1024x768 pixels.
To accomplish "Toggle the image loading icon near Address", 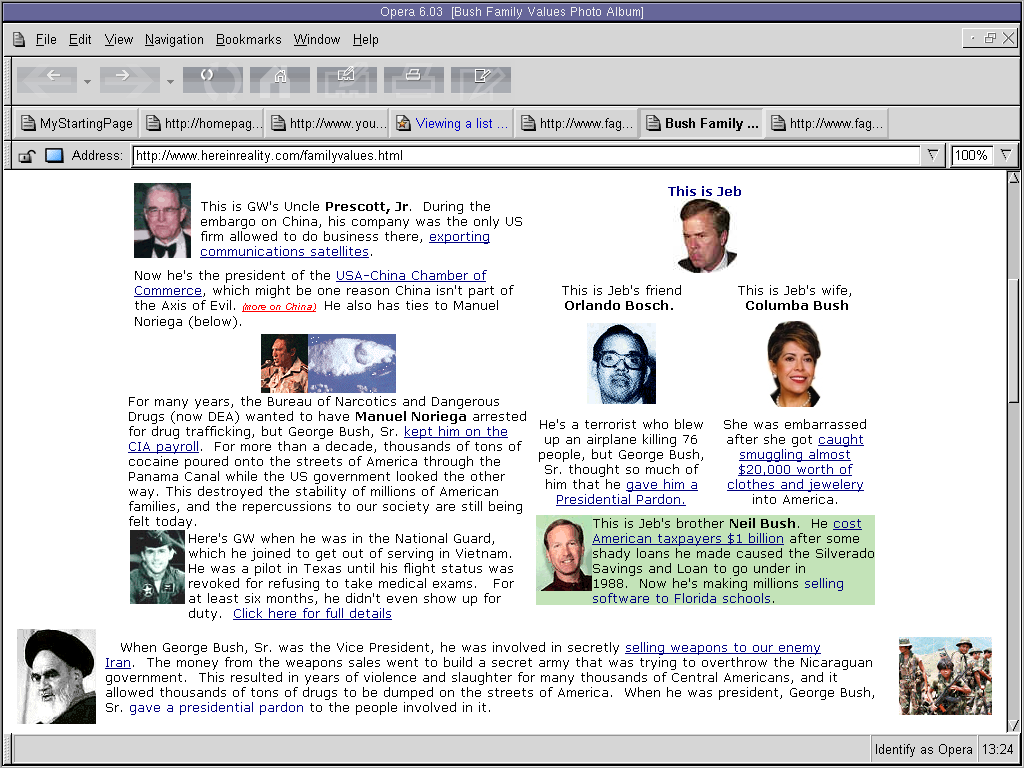I will (x=54, y=155).
